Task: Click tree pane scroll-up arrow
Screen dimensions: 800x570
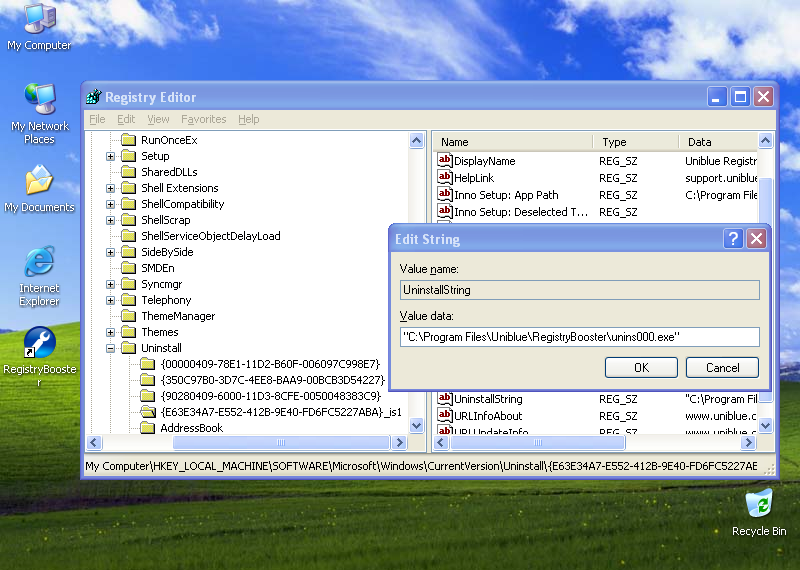Action: point(416,140)
